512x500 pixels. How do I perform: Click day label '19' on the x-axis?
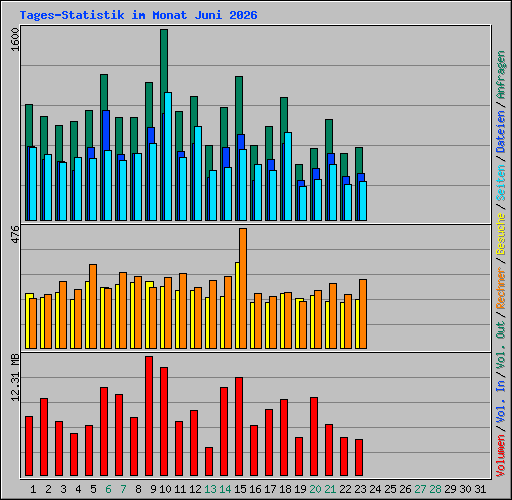click(300, 489)
